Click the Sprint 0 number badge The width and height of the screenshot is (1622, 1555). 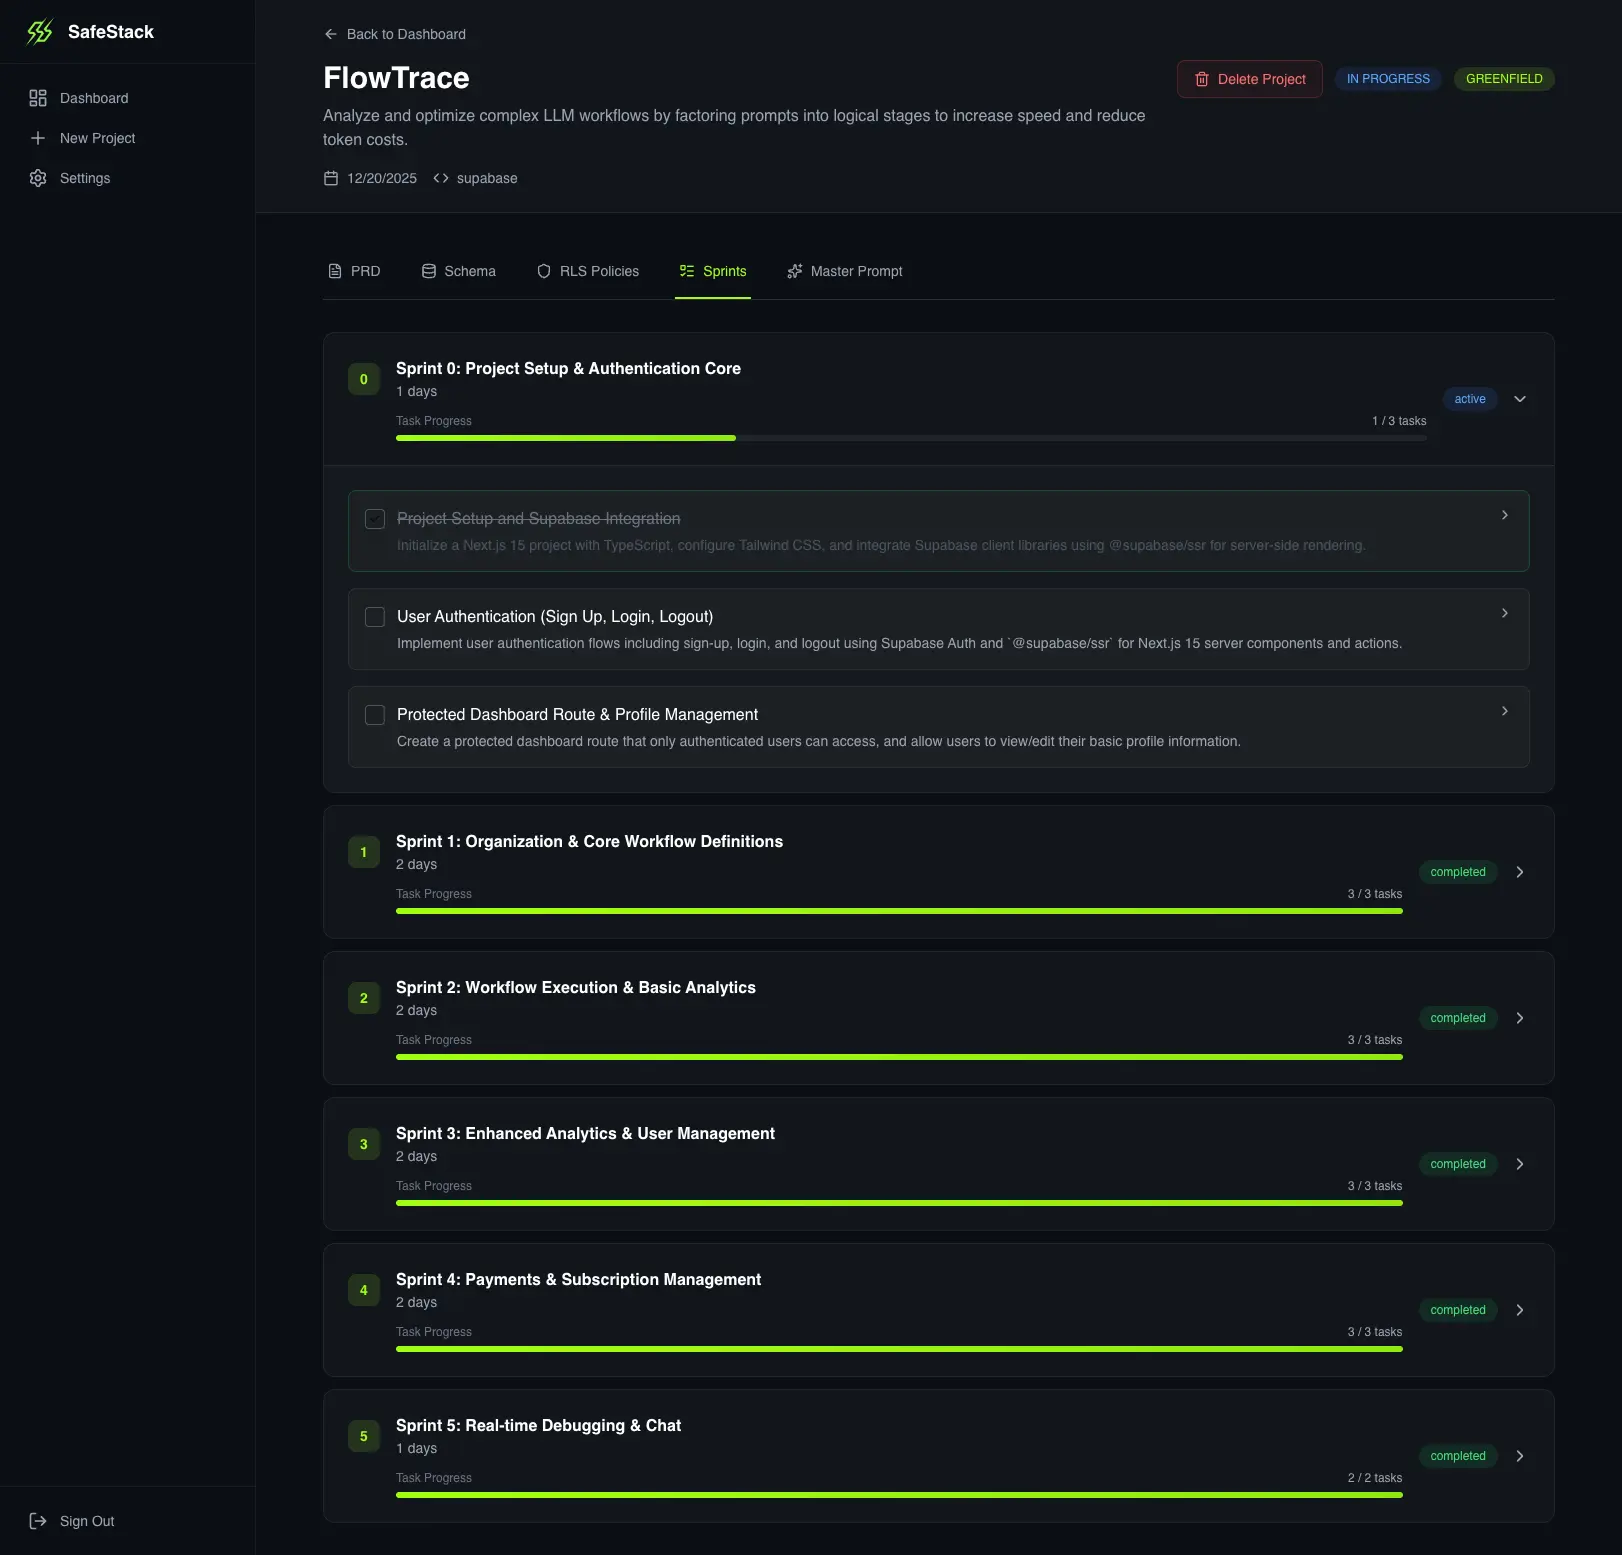pos(364,379)
